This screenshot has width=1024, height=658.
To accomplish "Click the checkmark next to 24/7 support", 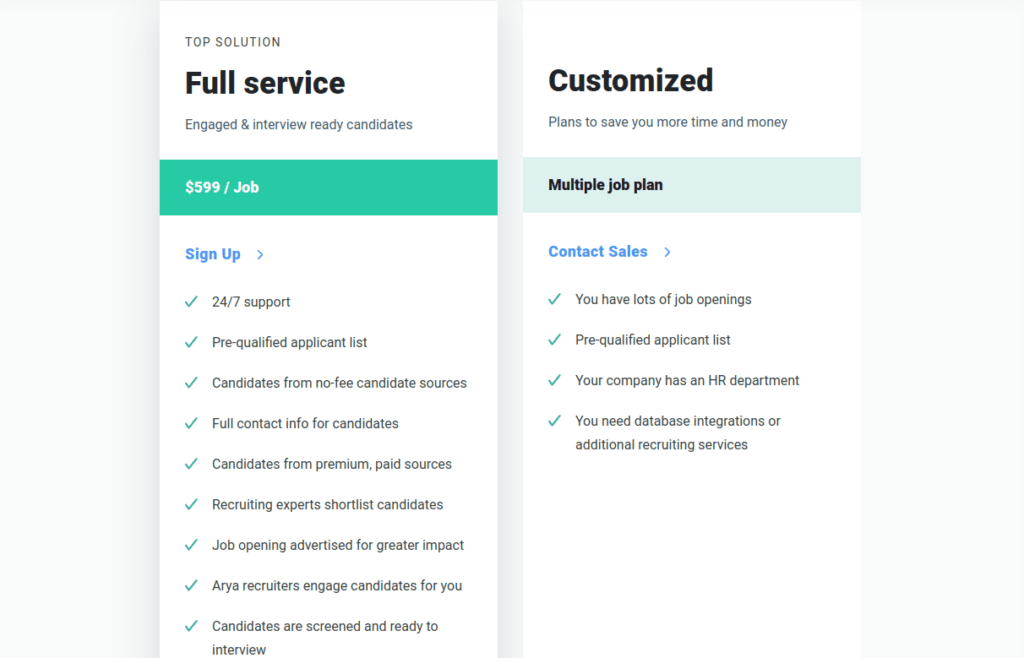I will click(x=191, y=302).
